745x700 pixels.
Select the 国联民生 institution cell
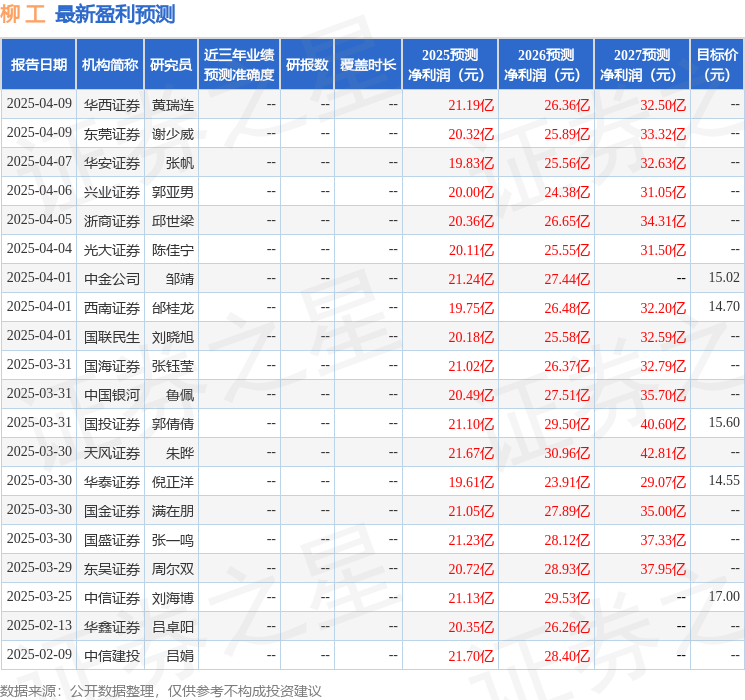click(x=112, y=337)
